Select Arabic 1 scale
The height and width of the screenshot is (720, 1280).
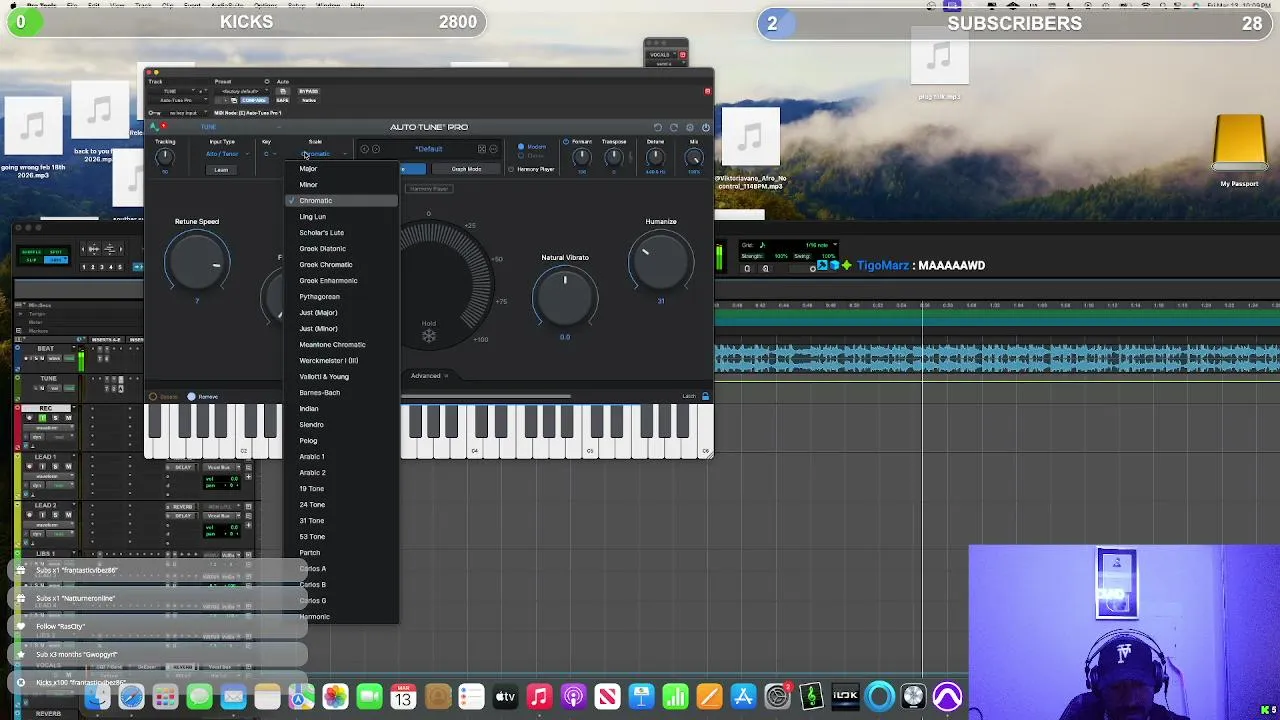click(x=341, y=456)
